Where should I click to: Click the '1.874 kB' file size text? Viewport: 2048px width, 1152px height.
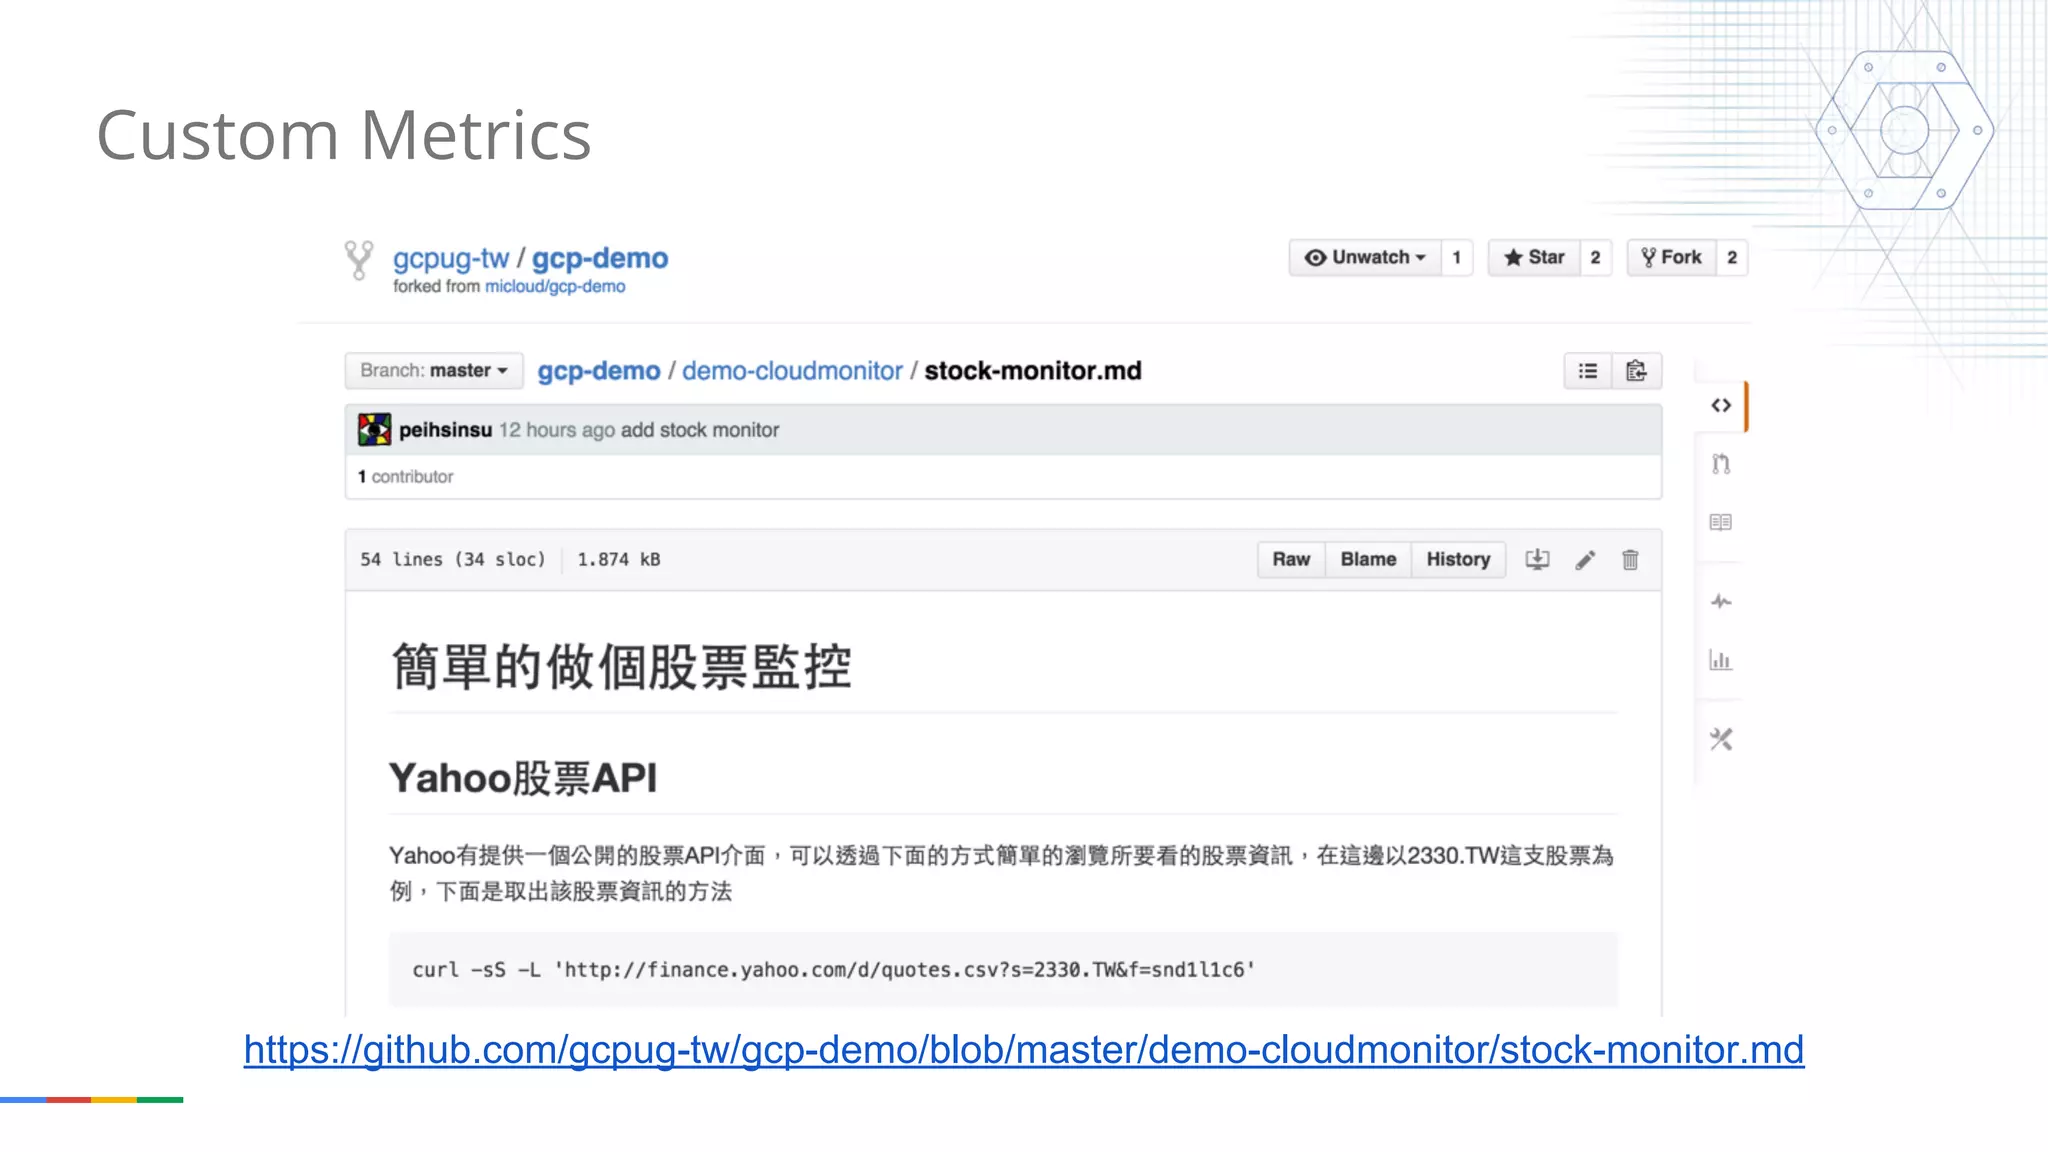[x=619, y=560]
